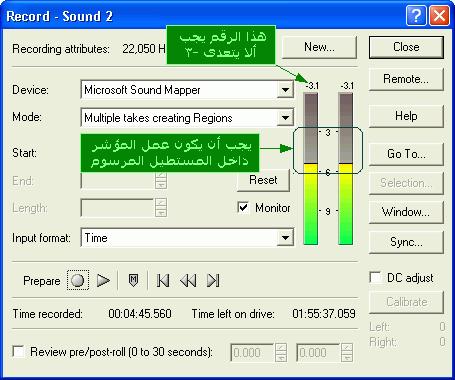Click the End time input field

tap(118, 181)
